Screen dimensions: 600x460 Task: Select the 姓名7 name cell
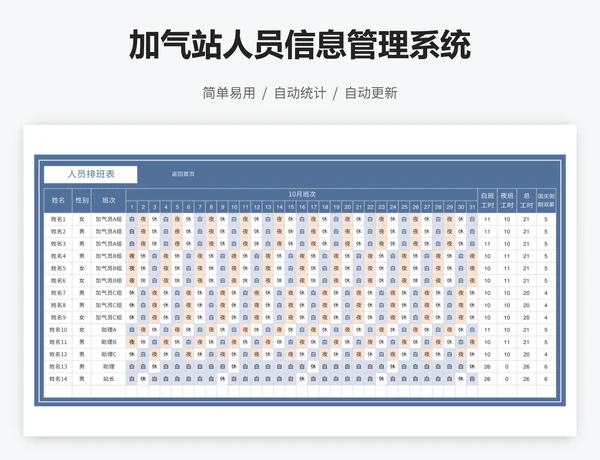pos(58,293)
